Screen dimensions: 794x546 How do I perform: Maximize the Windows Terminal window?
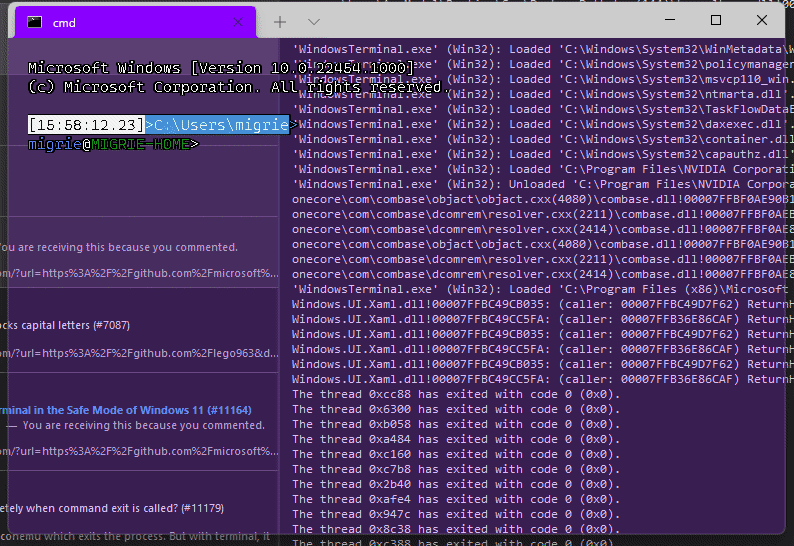(x=716, y=20)
